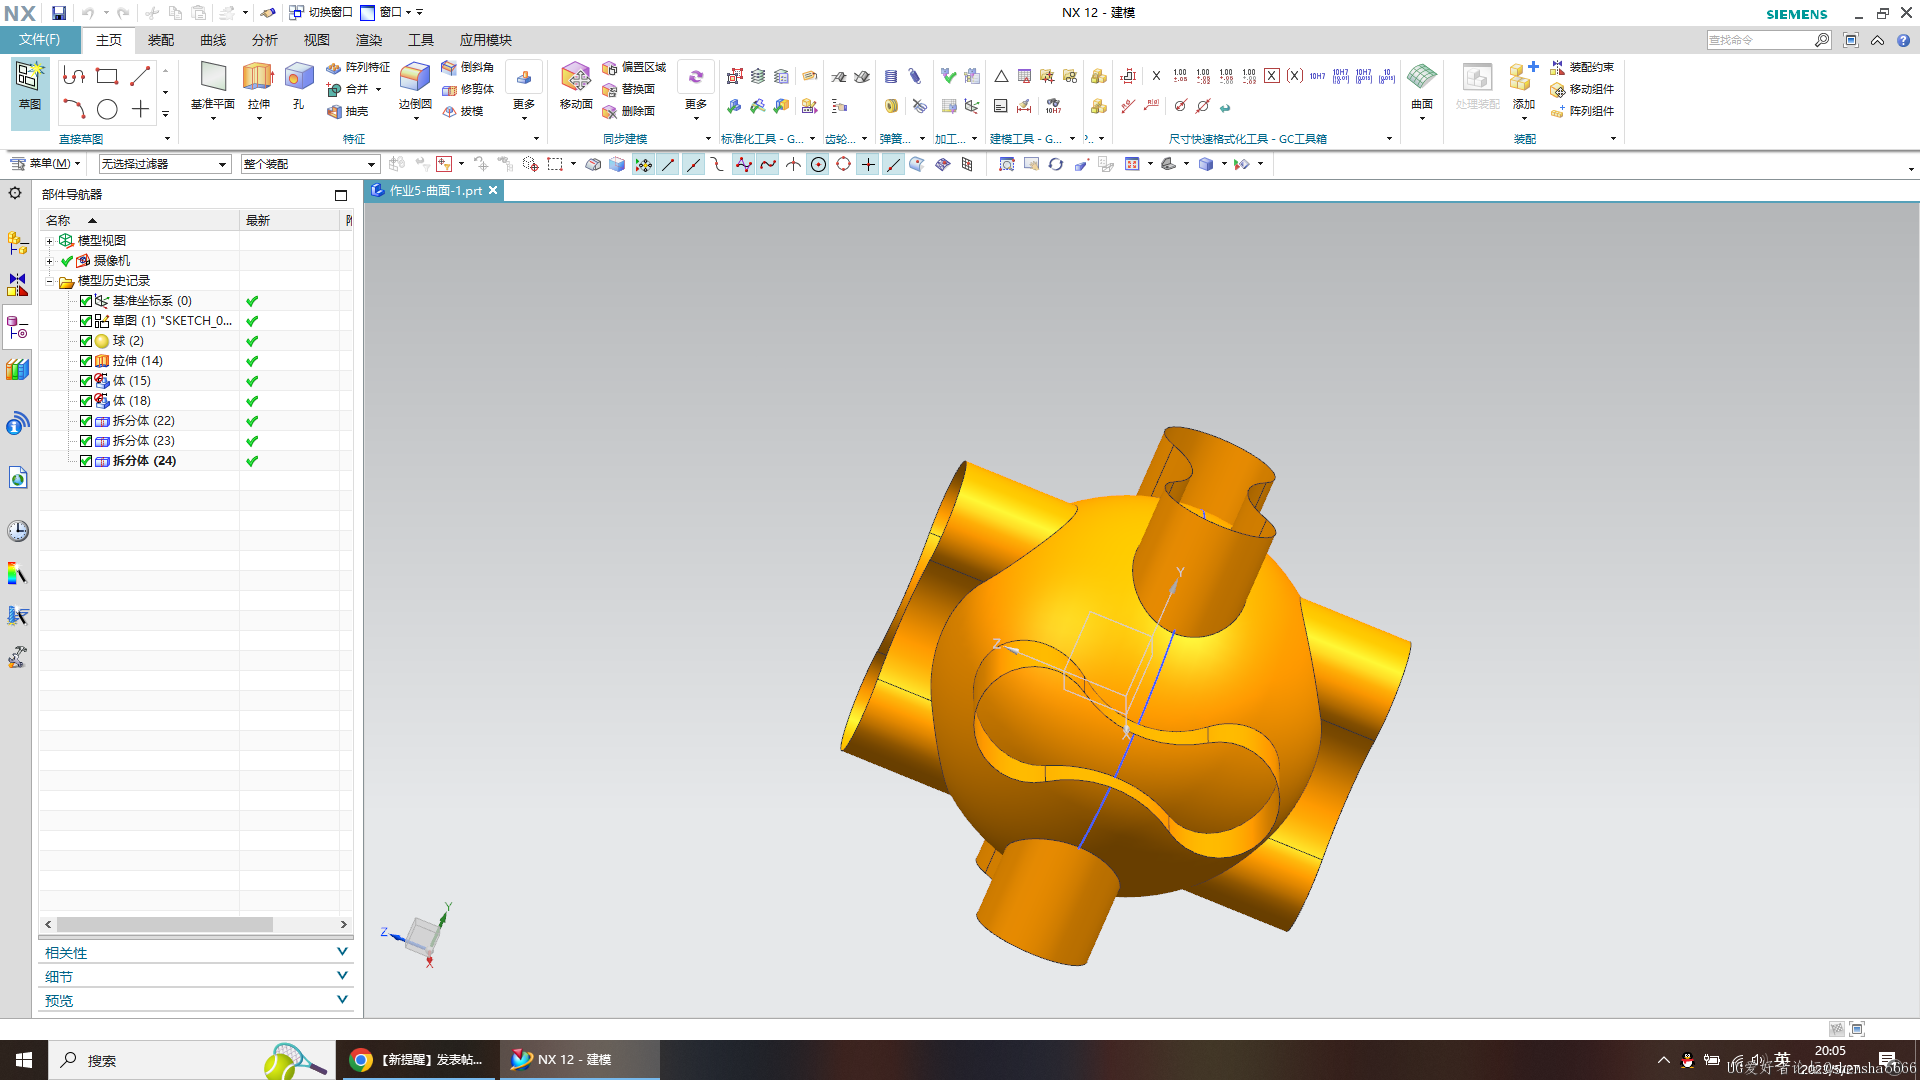1920x1080 pixels.
Task: Uncheck the 球 (2) checkbox
Action: [86, 341]
